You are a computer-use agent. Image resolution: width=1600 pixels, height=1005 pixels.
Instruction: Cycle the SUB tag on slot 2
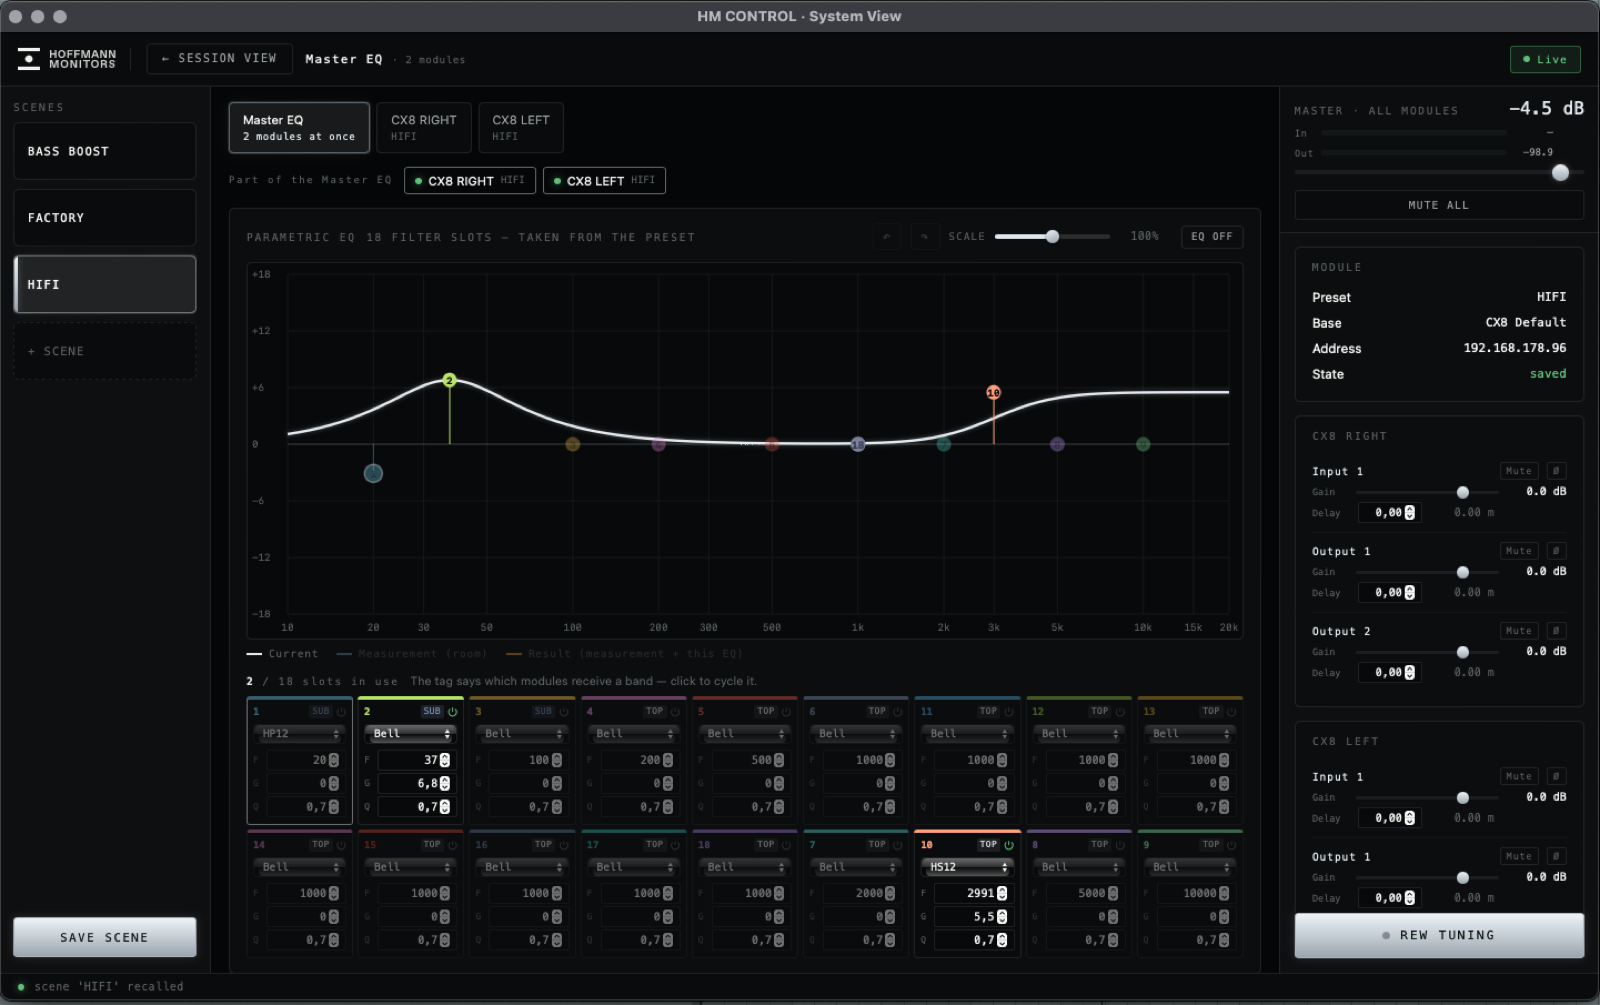click(x=431, y=712)
